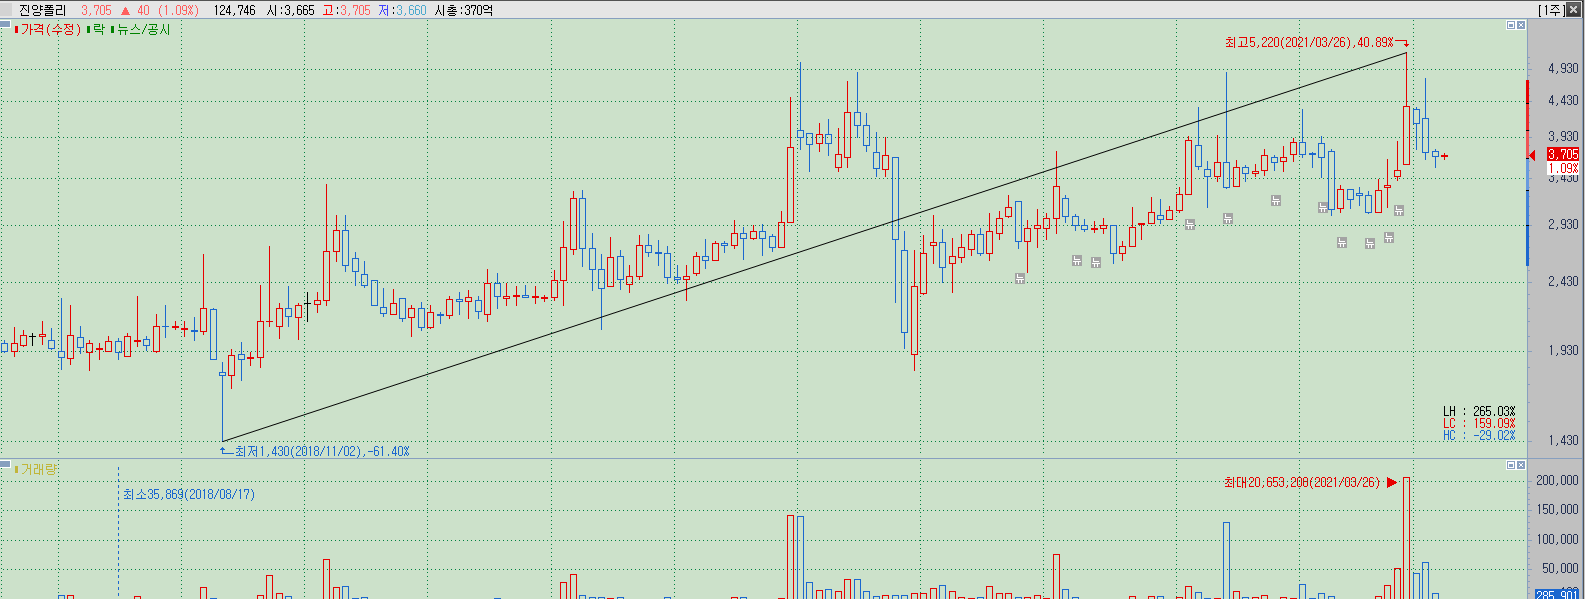Open the [1주] period selector

[1551, 10]
